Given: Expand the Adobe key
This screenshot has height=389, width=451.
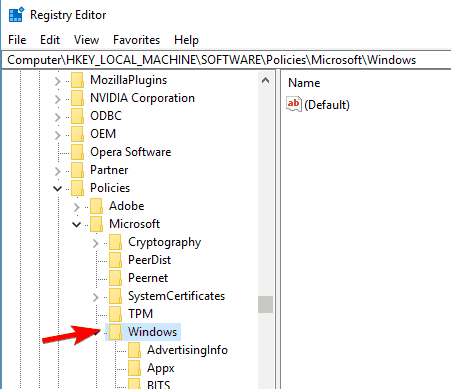Looking at the screenshot, I should pos(77,207).
